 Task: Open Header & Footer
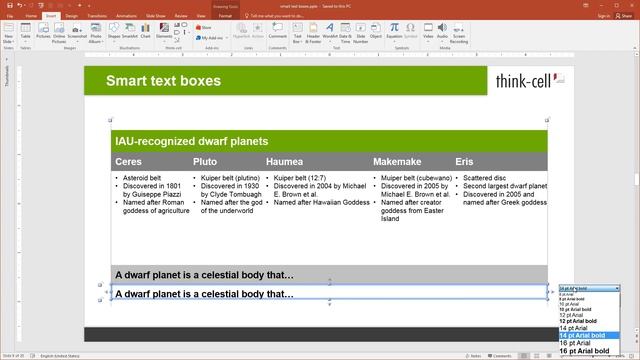[x=313, y=33]
